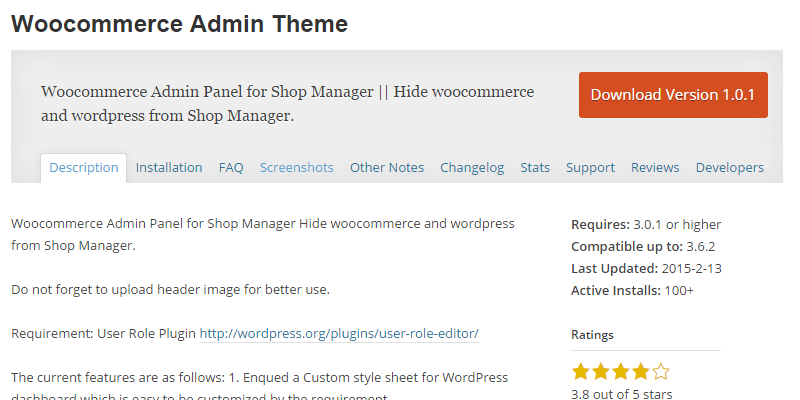Show the Changelog tab
800x400 pixels.
472,168
